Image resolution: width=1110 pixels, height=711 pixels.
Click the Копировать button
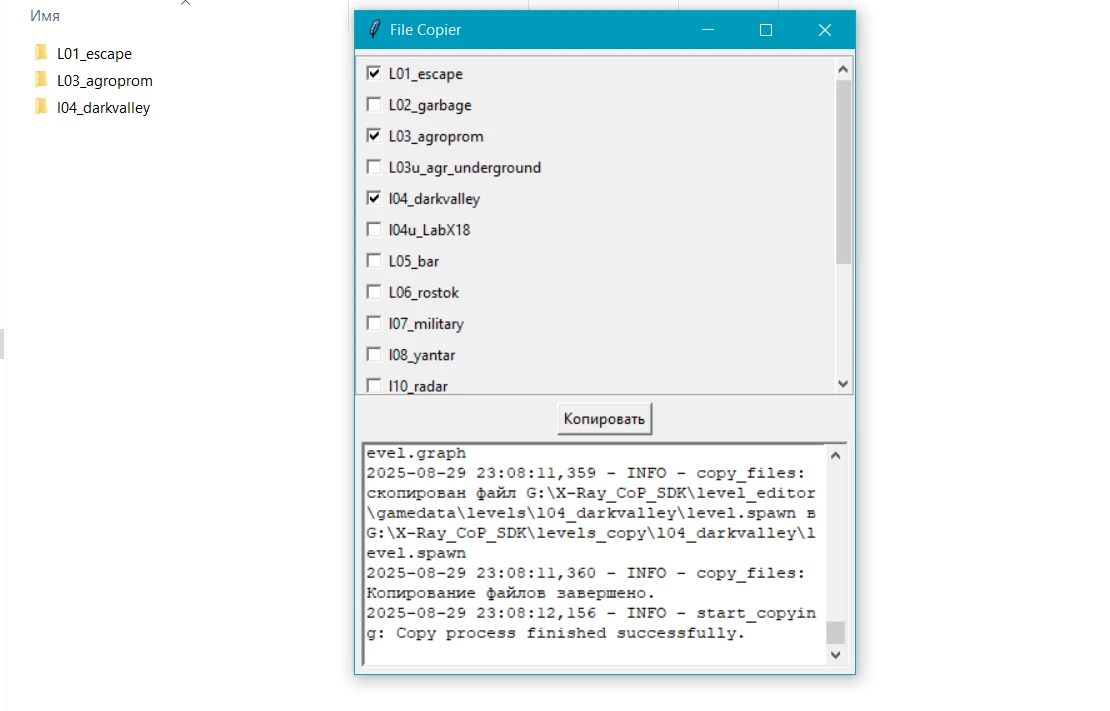point(604,419)
